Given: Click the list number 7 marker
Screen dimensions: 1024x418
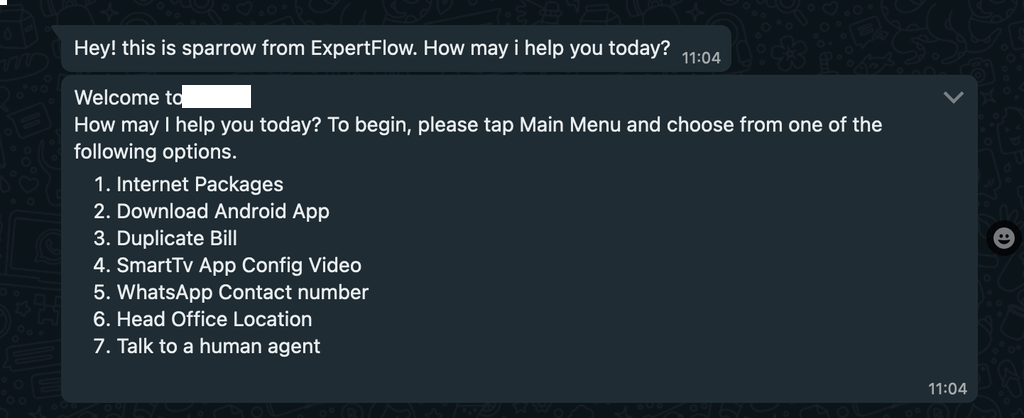Looking at the screenshot, I should (100, 346).
